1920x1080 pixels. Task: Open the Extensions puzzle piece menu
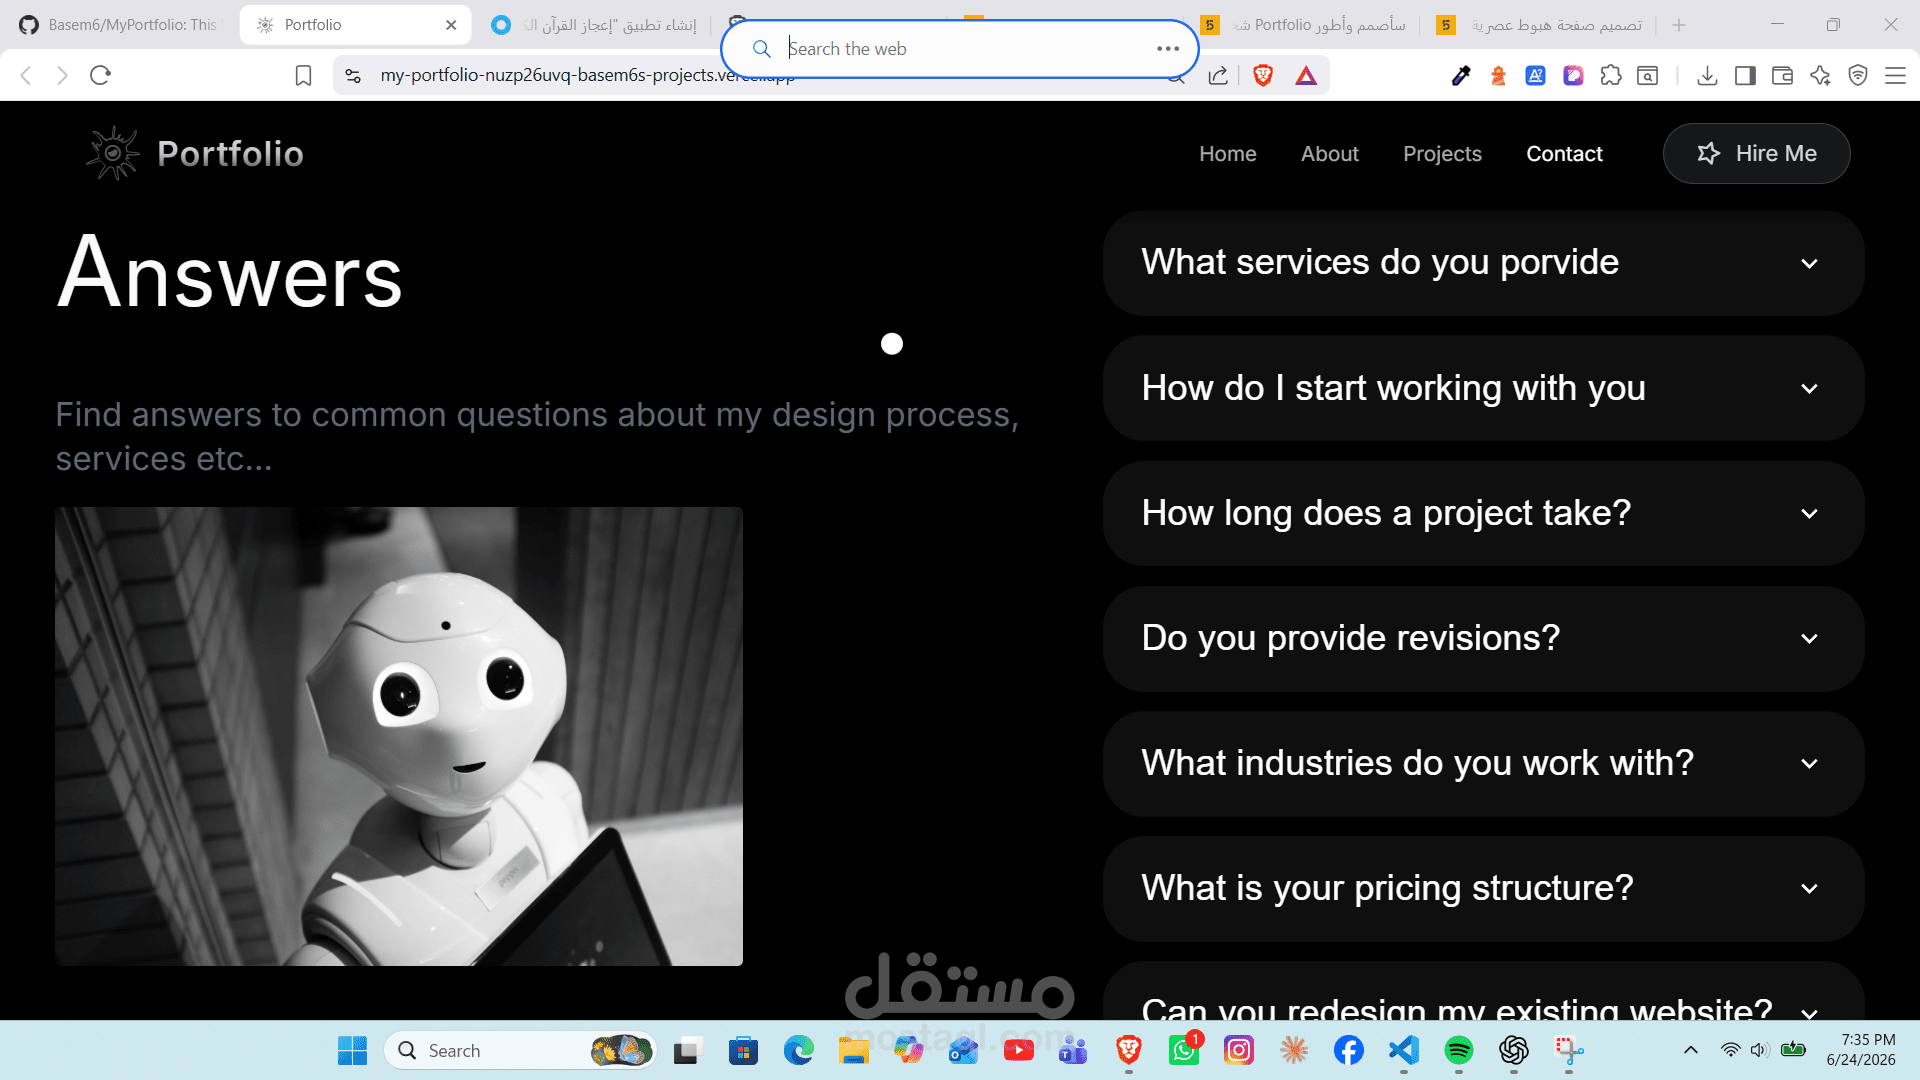(1611, 75)
